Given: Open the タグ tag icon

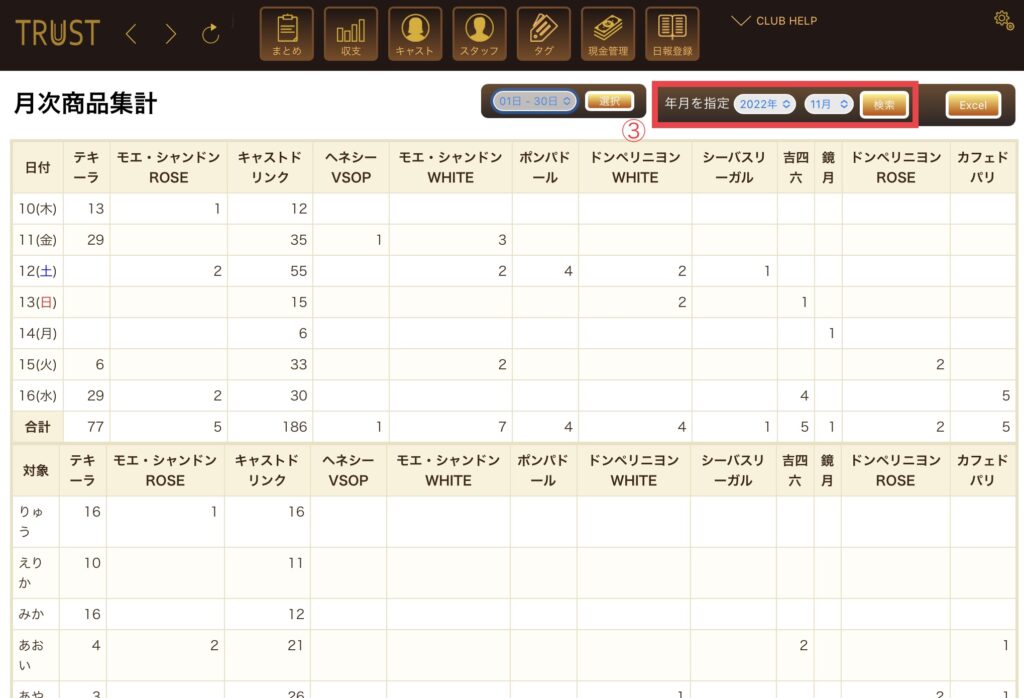Looking at the screenshot, I should (x=543, y=34).
